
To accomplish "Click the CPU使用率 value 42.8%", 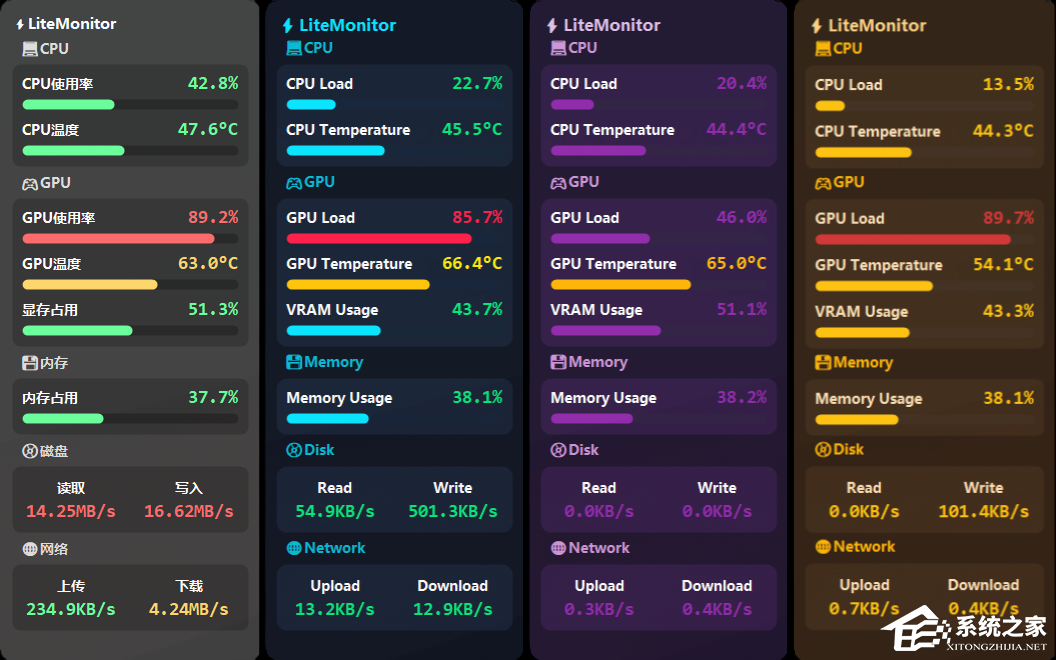I will pos(213,83).
